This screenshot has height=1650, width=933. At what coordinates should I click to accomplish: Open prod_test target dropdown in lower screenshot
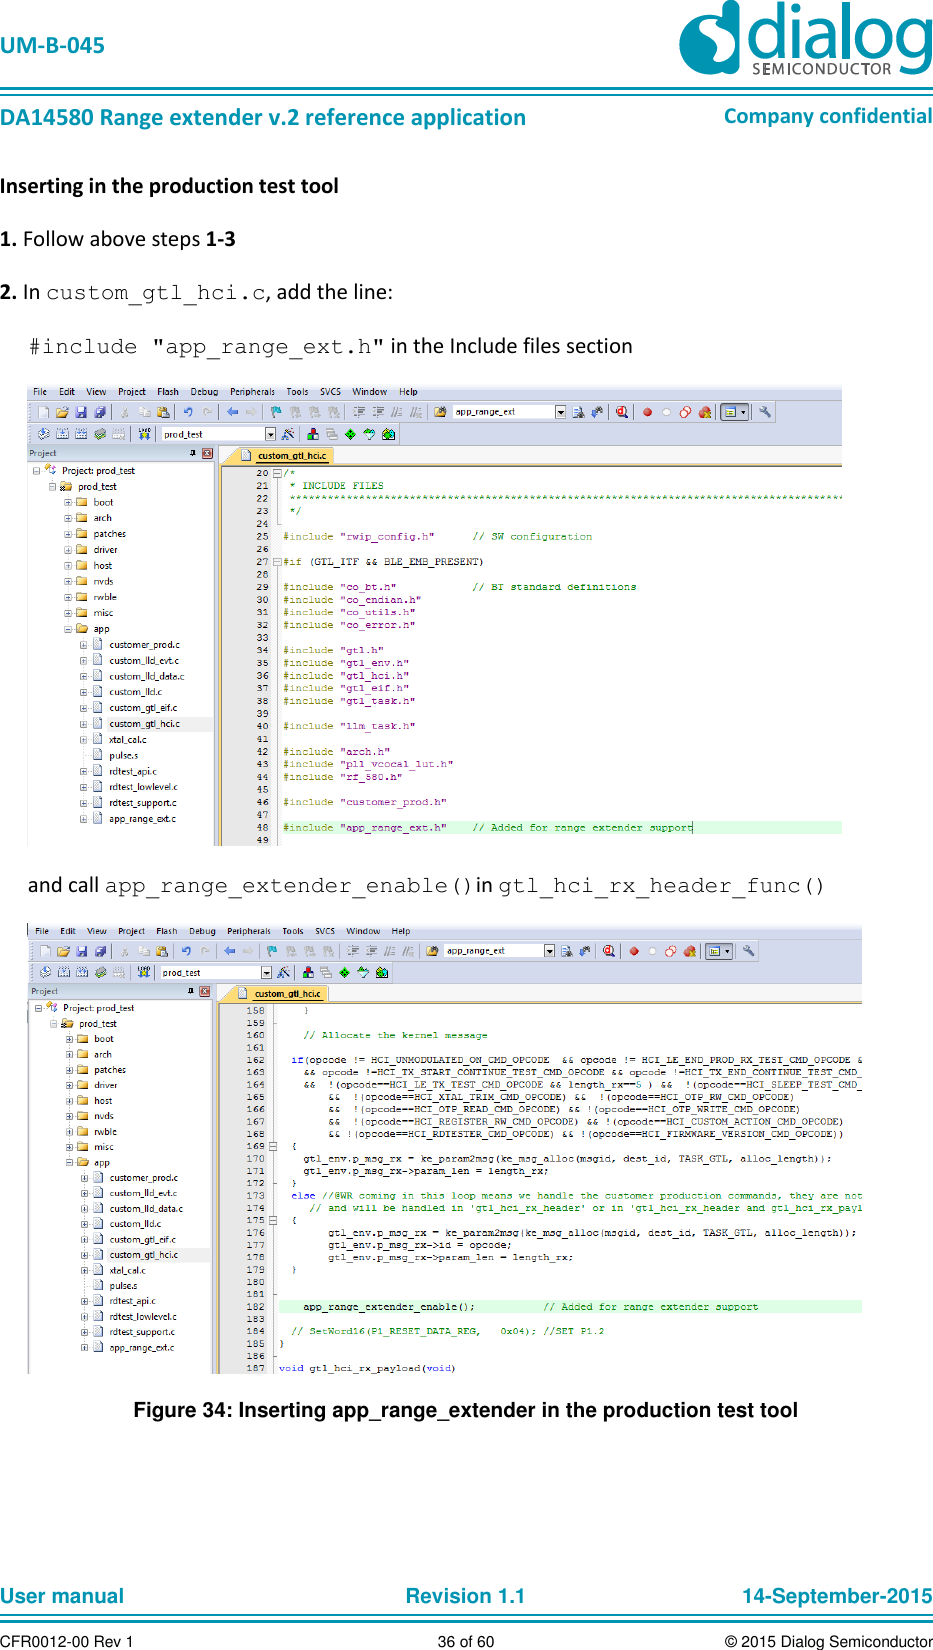tap(266, 972)
